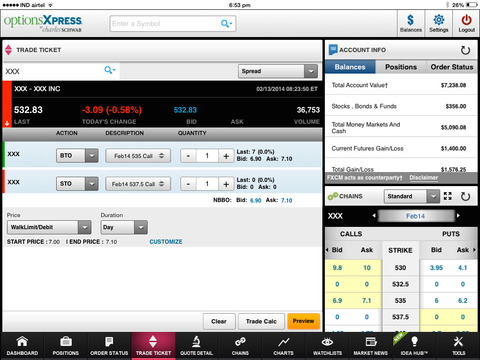Tap search icon in top symbol field
The height and width of the screenshot is (360, 480).
226,24
